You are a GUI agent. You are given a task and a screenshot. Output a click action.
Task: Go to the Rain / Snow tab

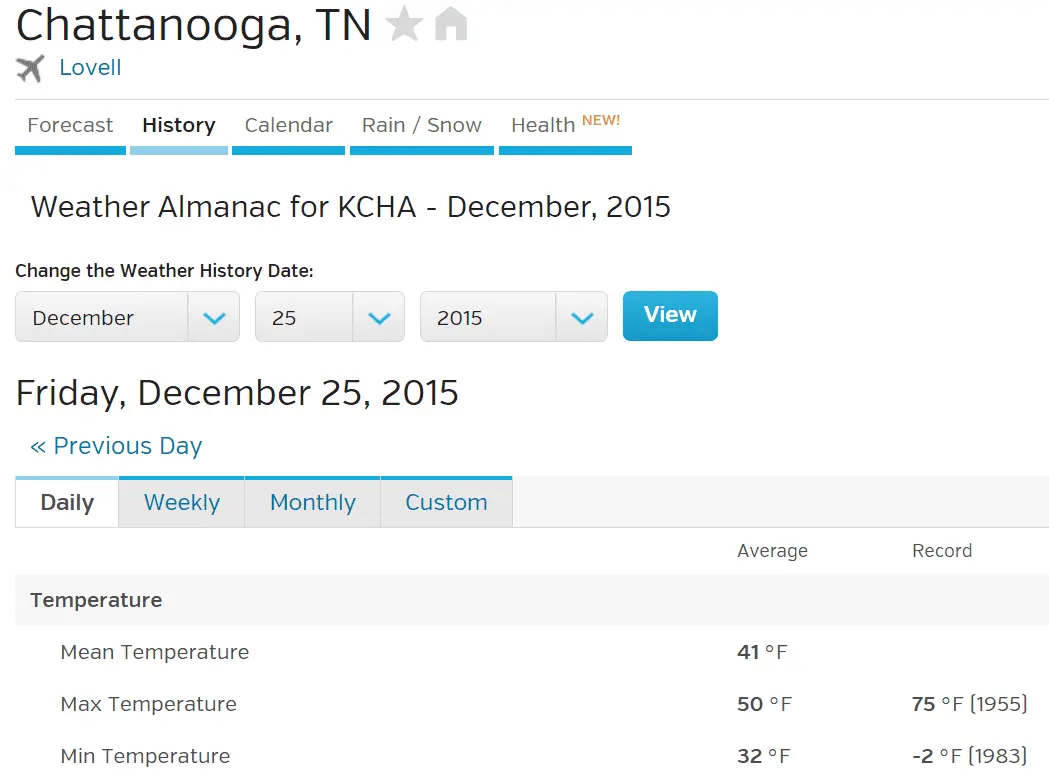click(x=421, y=126)
